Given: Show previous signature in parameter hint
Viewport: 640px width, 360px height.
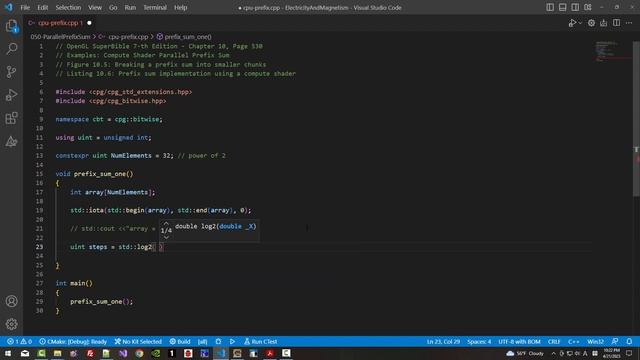Looking at the screenshot, I should (x=166, y=223).
